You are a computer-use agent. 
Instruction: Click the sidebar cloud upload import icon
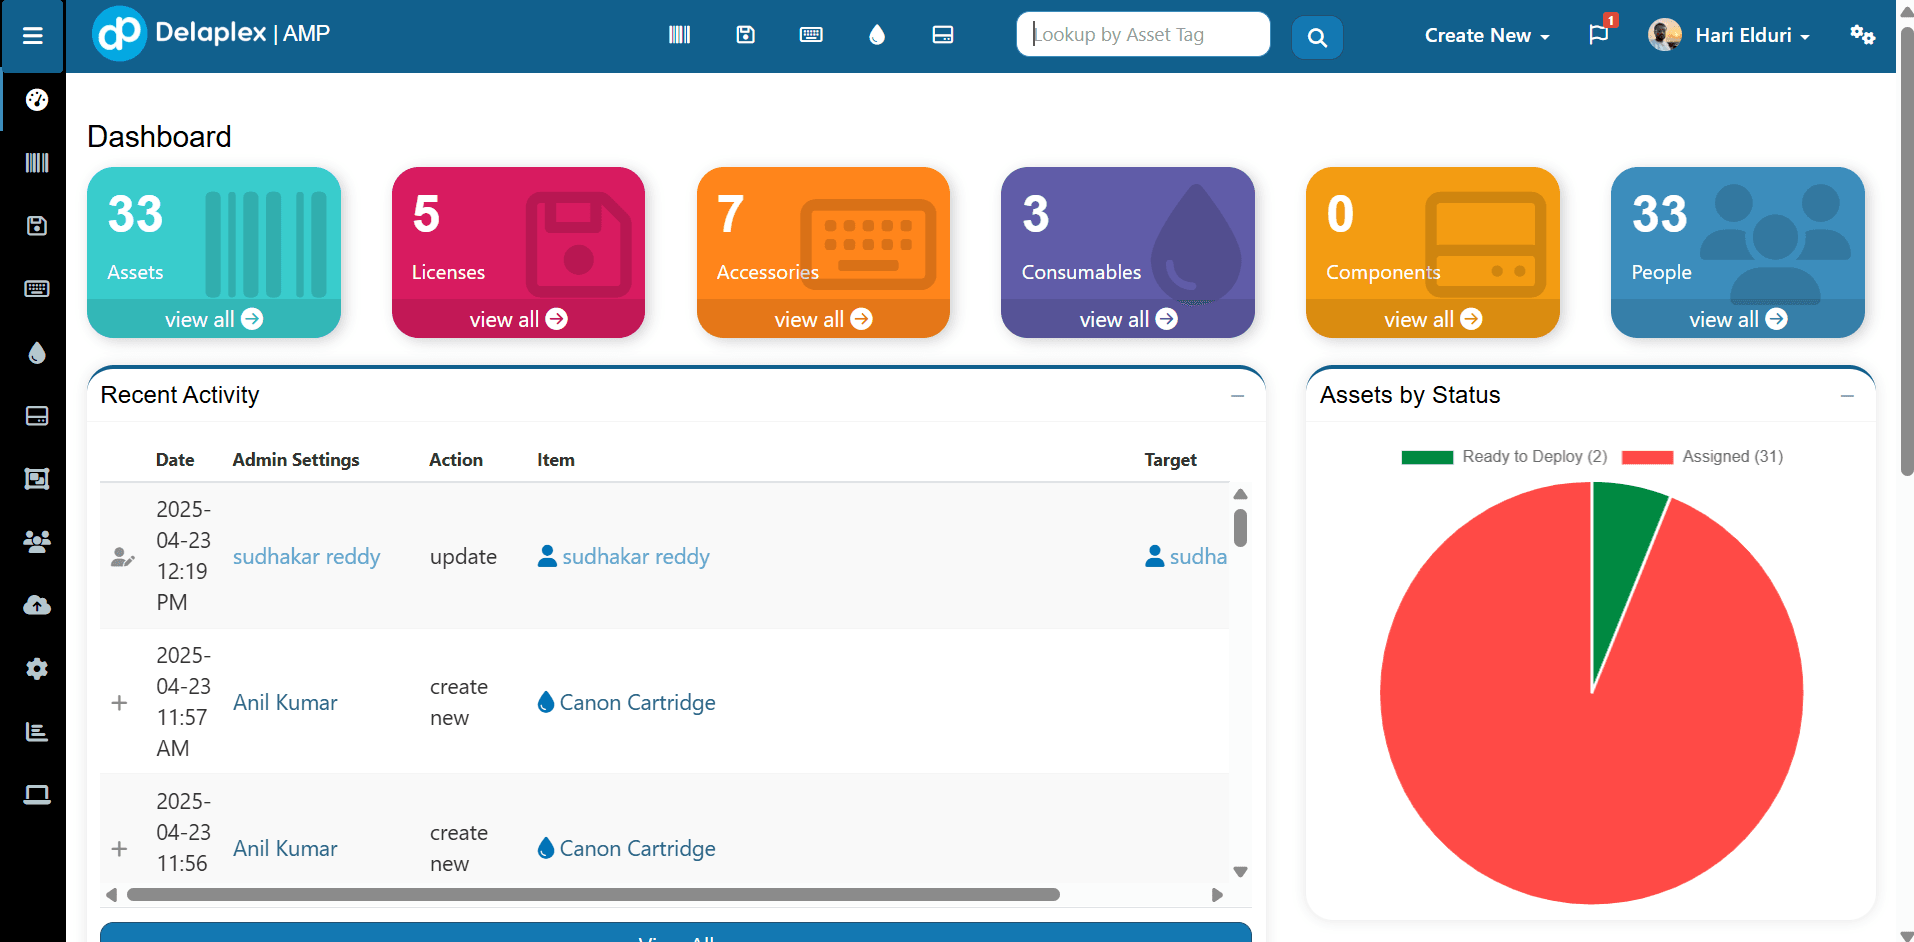point(37,605)
